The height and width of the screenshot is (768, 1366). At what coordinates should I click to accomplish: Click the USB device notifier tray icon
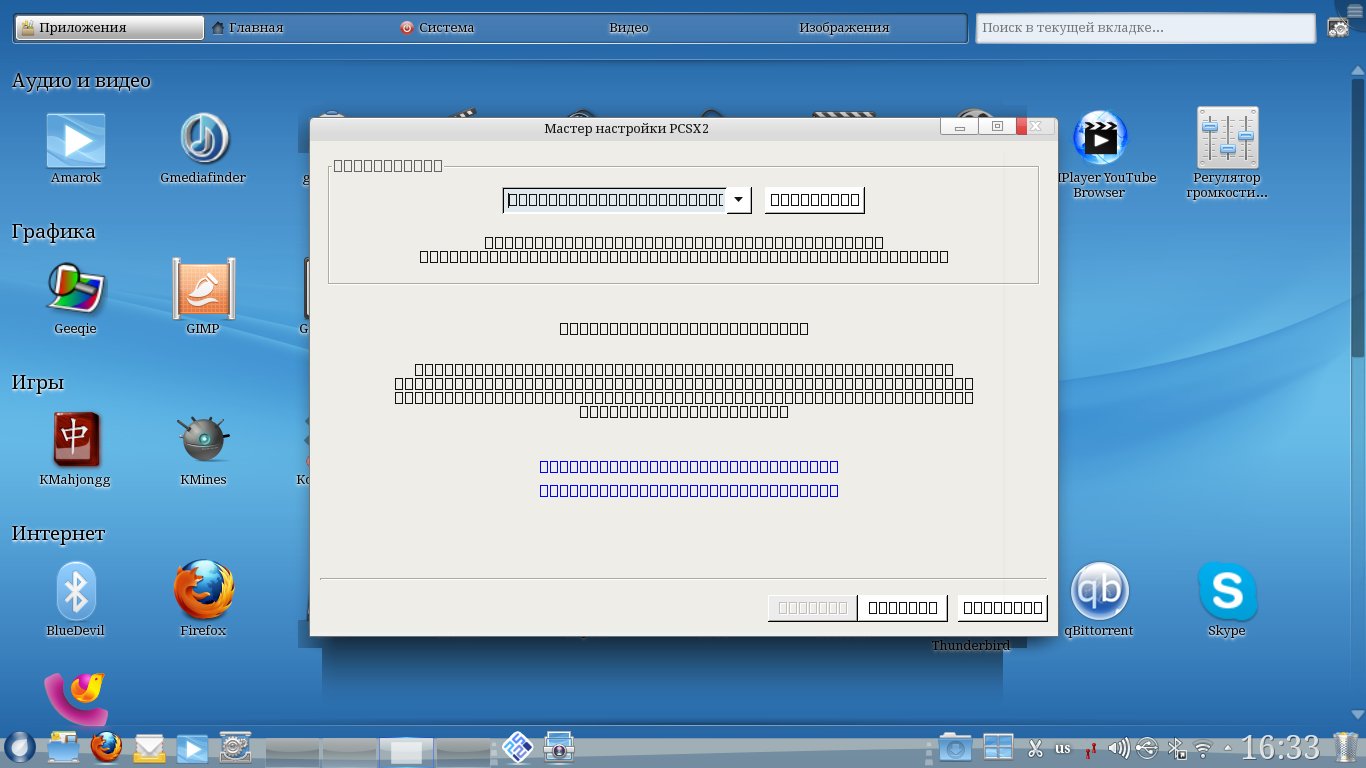click(x=1147, y=748)
